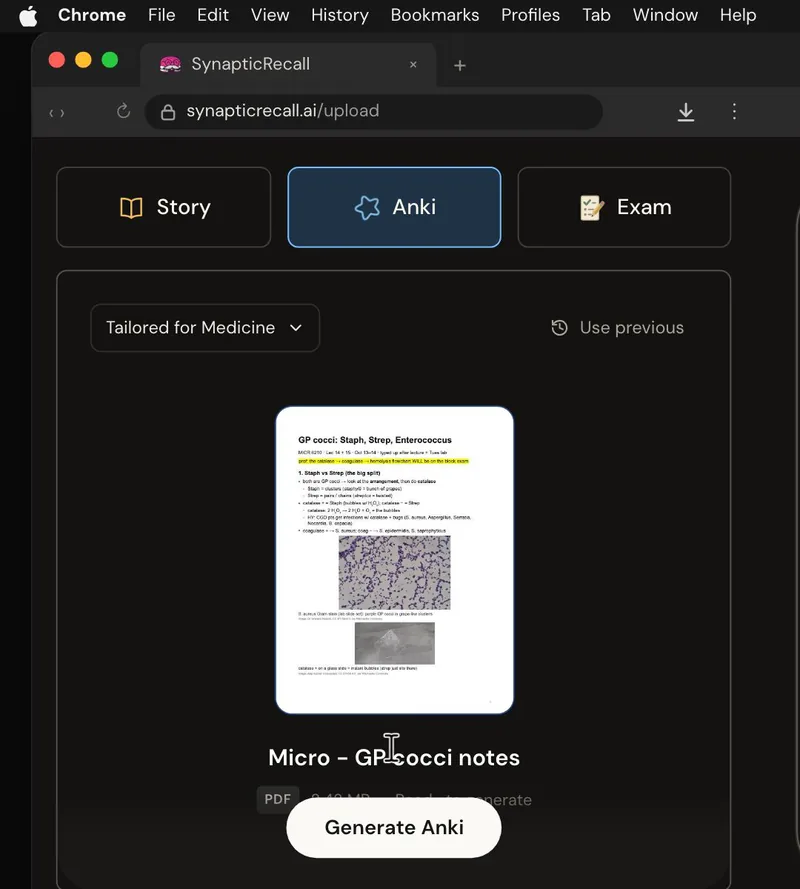The width and height of the screenshot is (800, 889).
Task: Click the macOS red close window button
Action: 57,60
